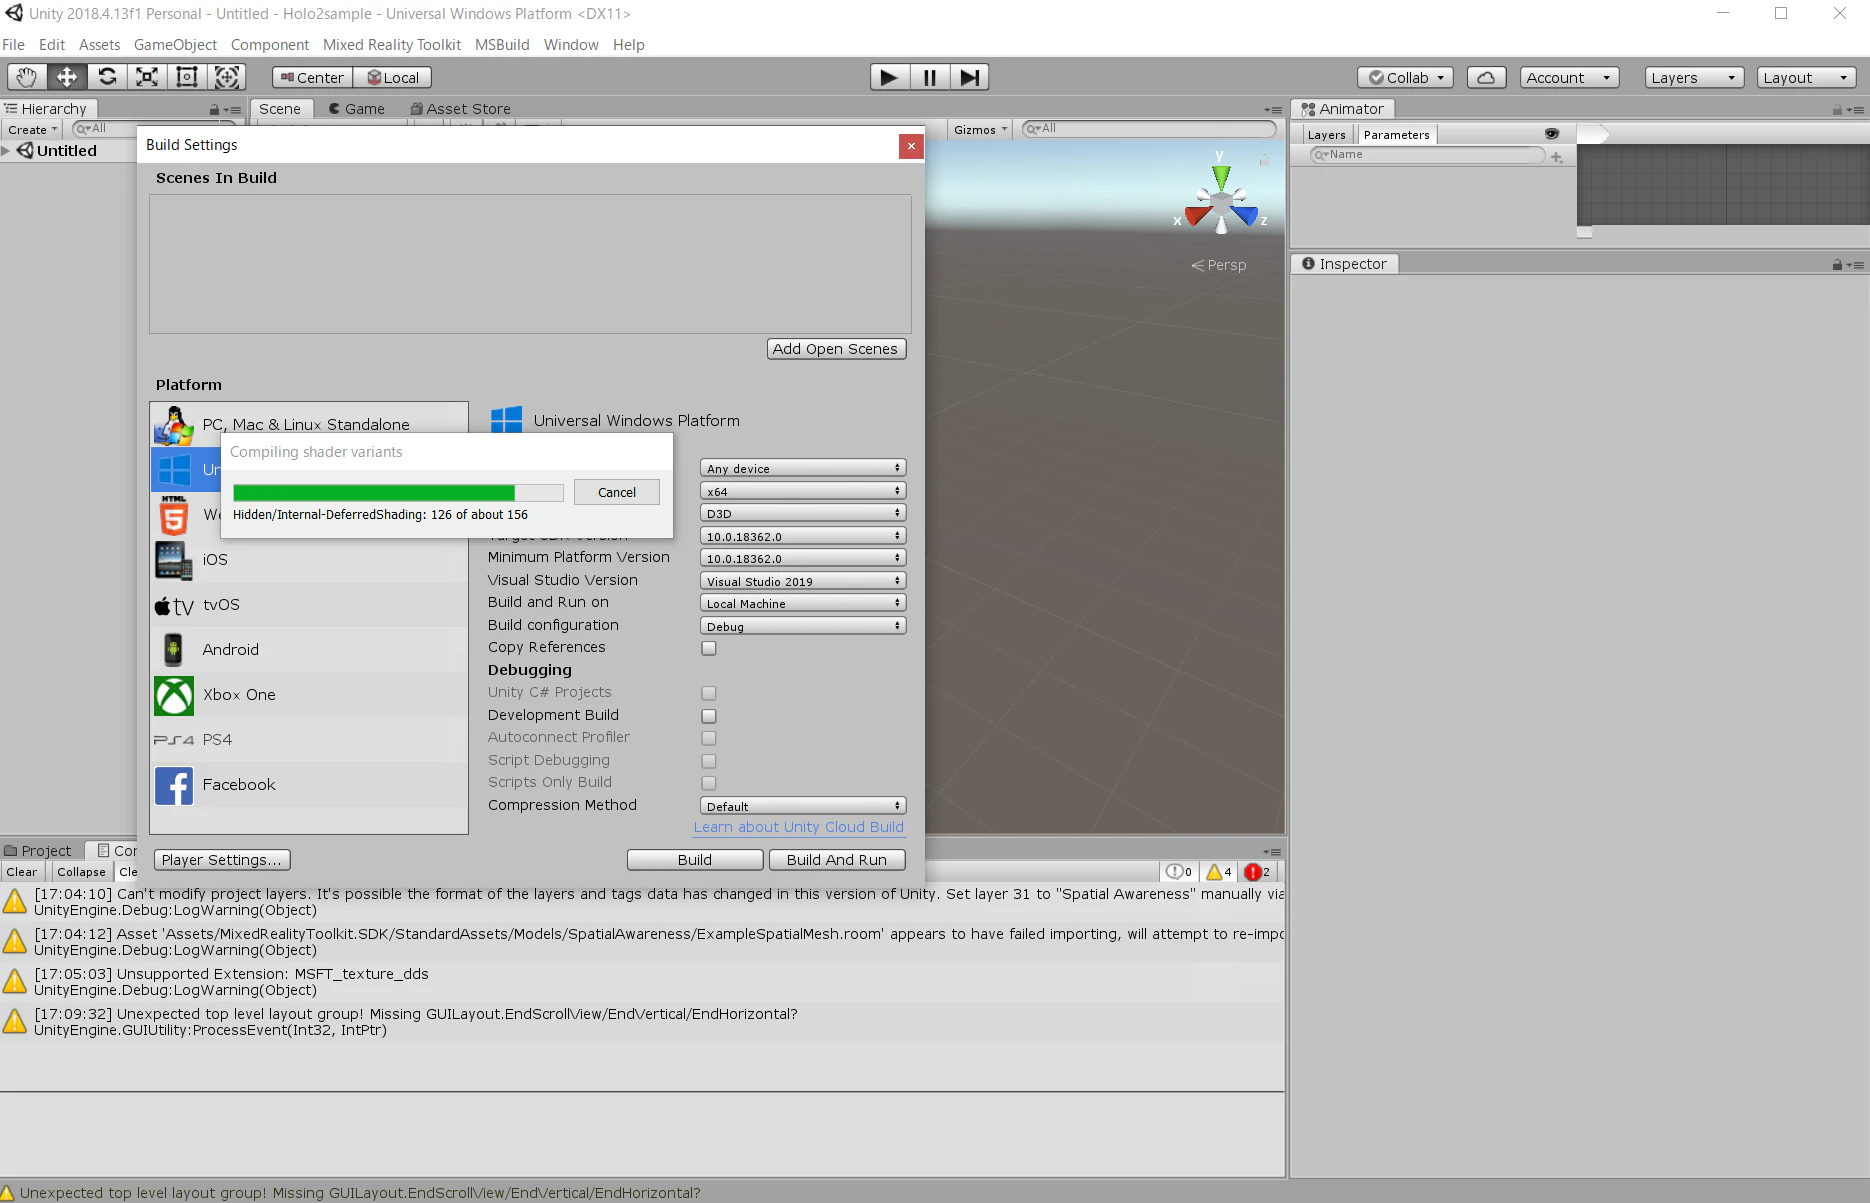Change the x64 architecture dropdown
The width and height of the screenshot is (1870, 1203).
point(803,491)
